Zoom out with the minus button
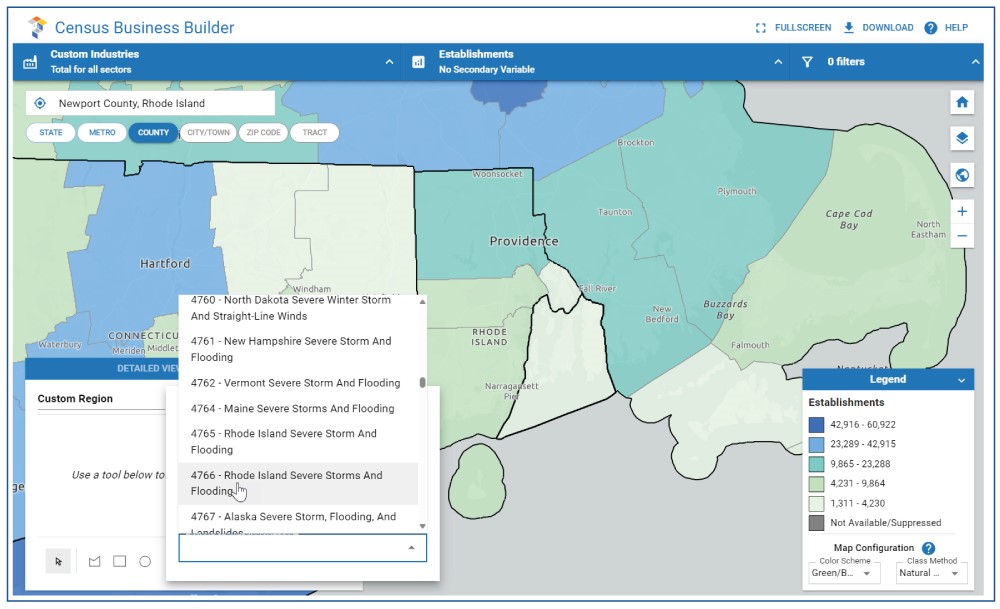Image resolution: width=1000 pixels, height=609 pixels. point(962,236)
